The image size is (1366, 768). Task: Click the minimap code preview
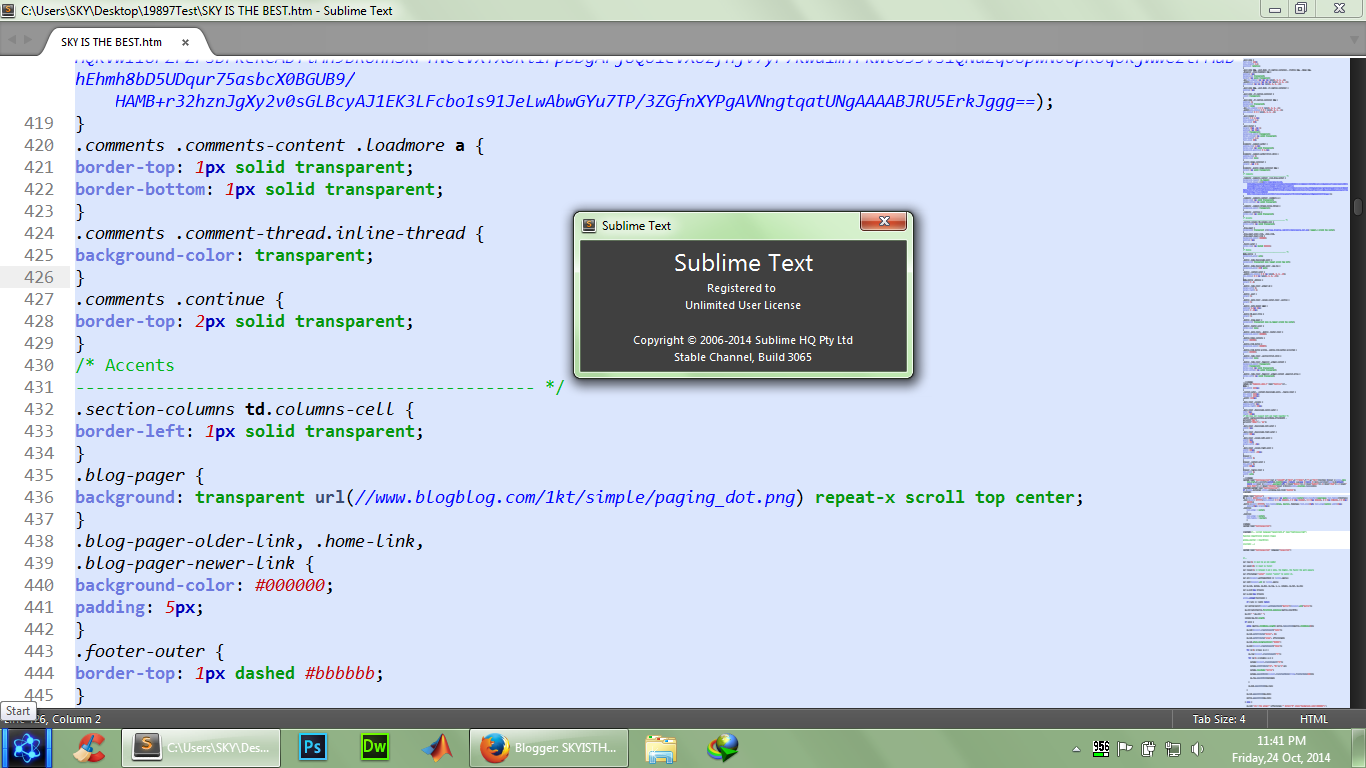coord(1295,382)
